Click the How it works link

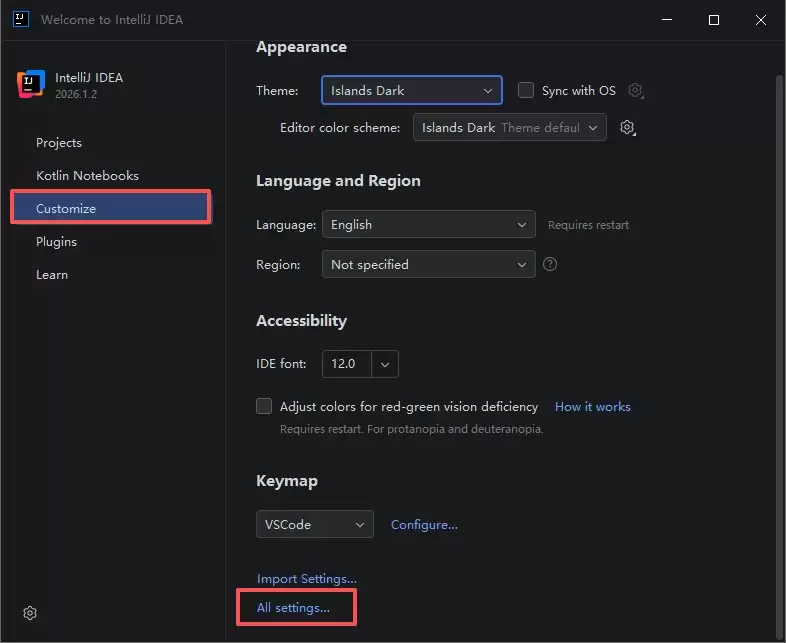593,406
